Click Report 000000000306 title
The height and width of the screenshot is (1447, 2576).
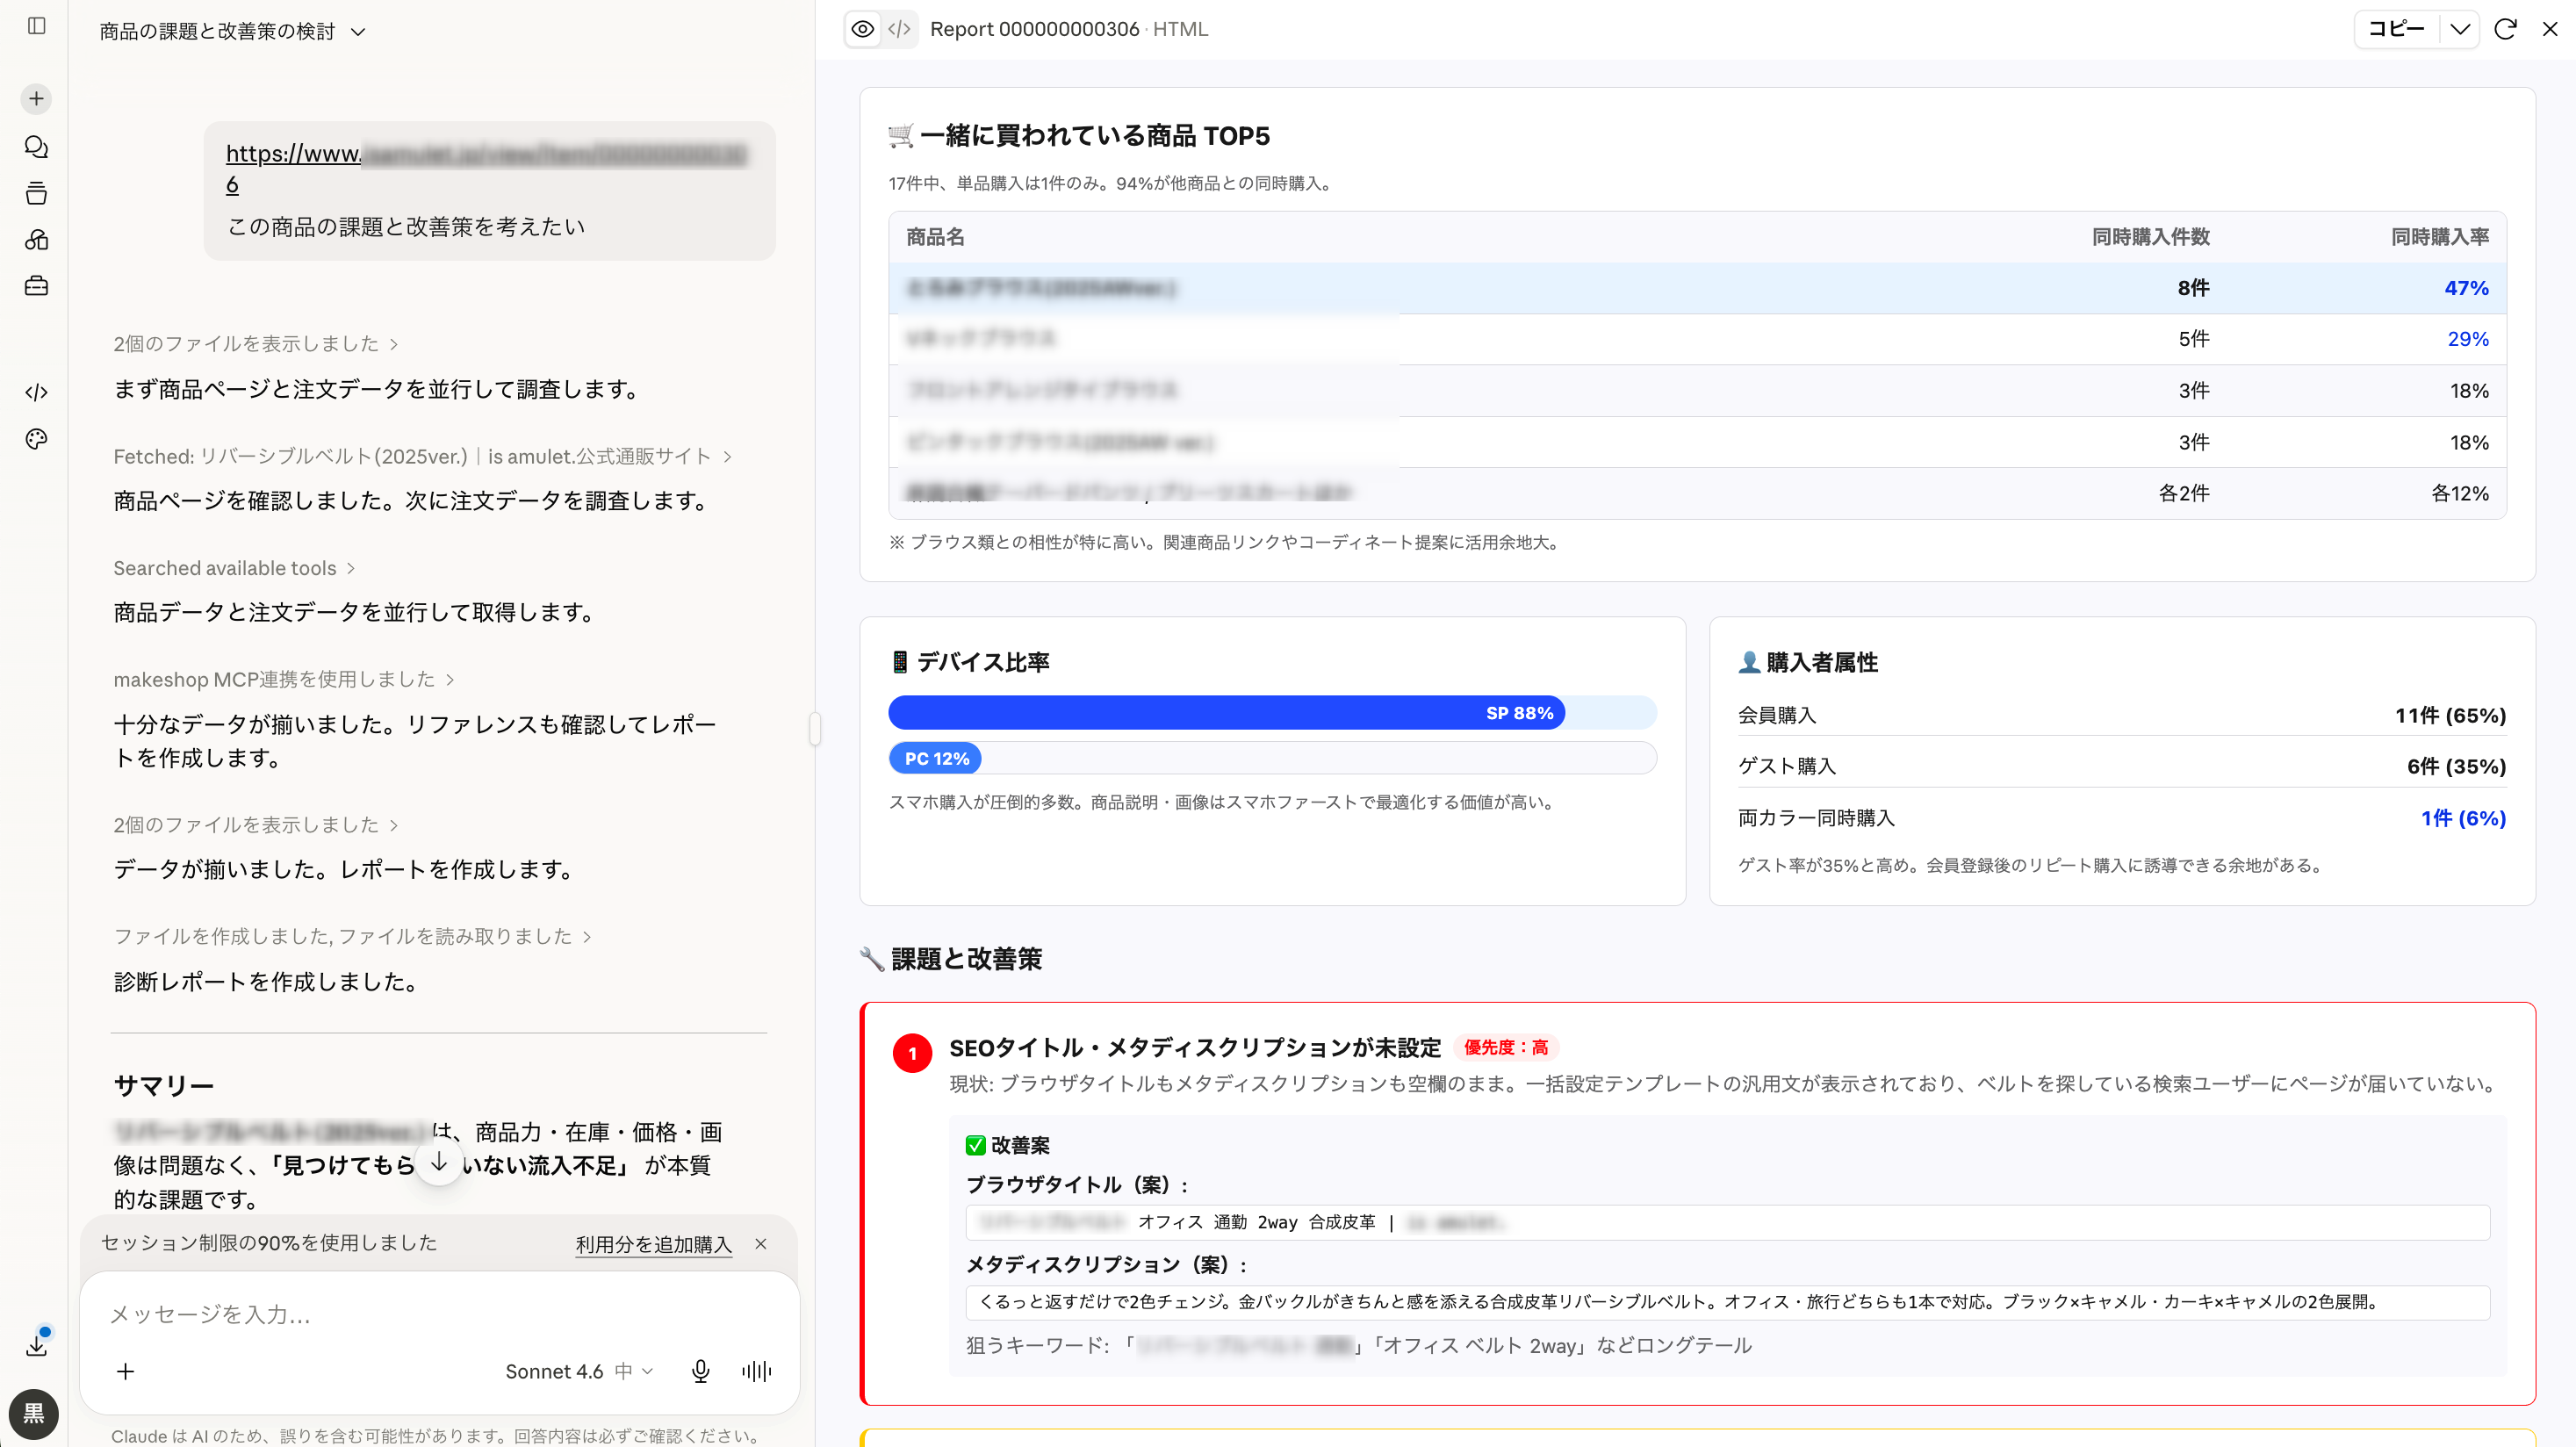(x=1034, y=29)
